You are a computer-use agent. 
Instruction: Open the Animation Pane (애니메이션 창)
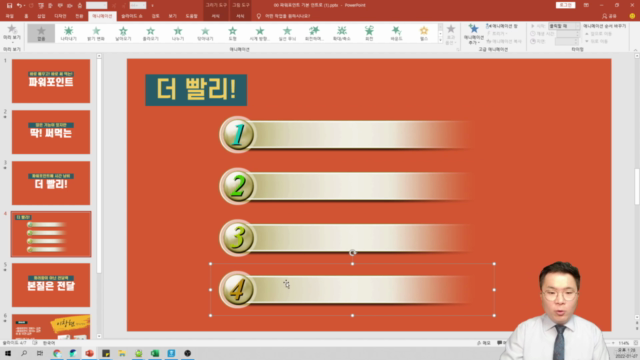502,26
